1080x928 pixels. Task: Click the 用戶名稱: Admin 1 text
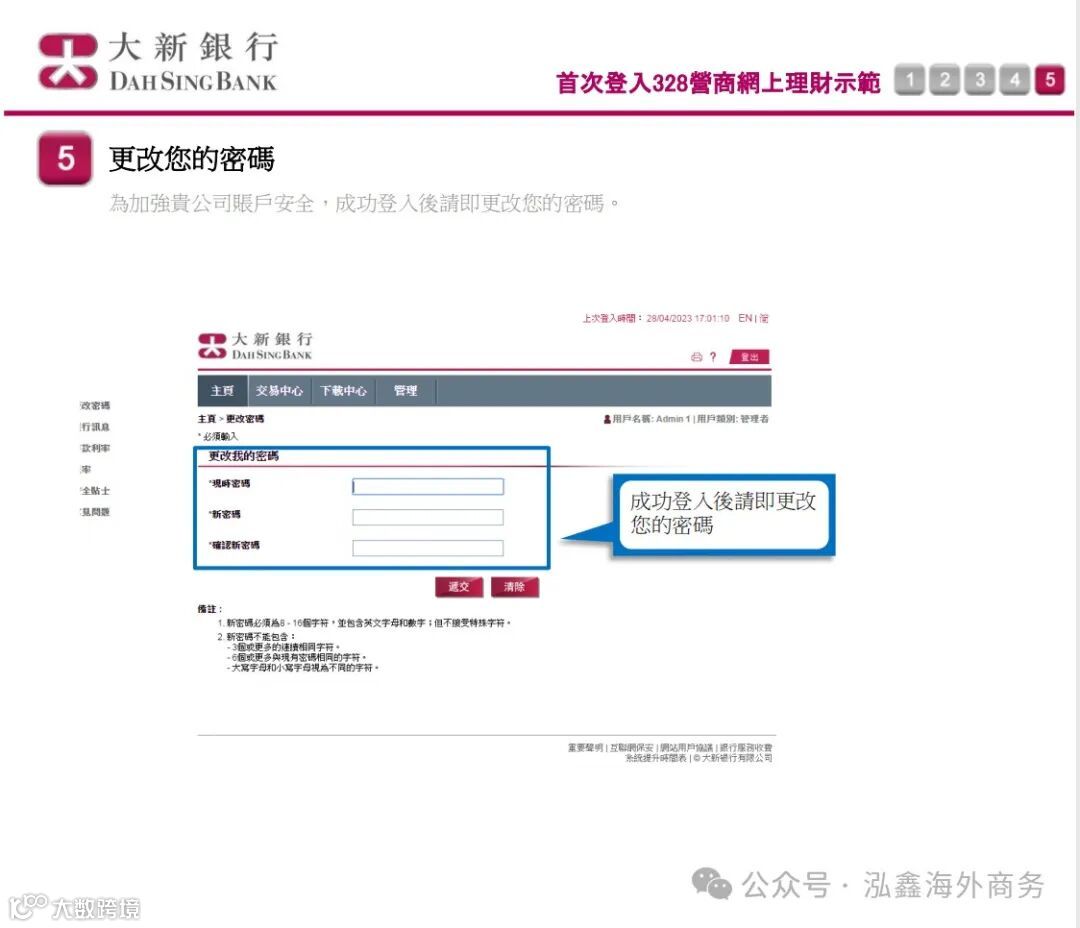pyautogui.click(x=651, y=419)
